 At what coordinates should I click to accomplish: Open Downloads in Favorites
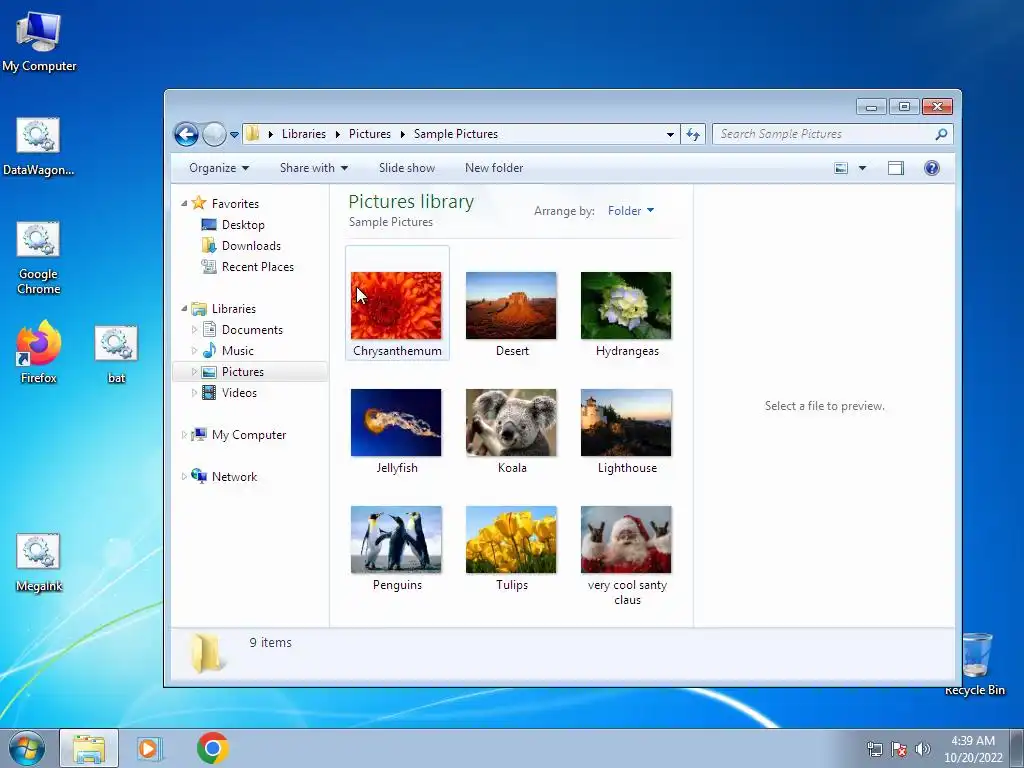(x=251, y=246)
